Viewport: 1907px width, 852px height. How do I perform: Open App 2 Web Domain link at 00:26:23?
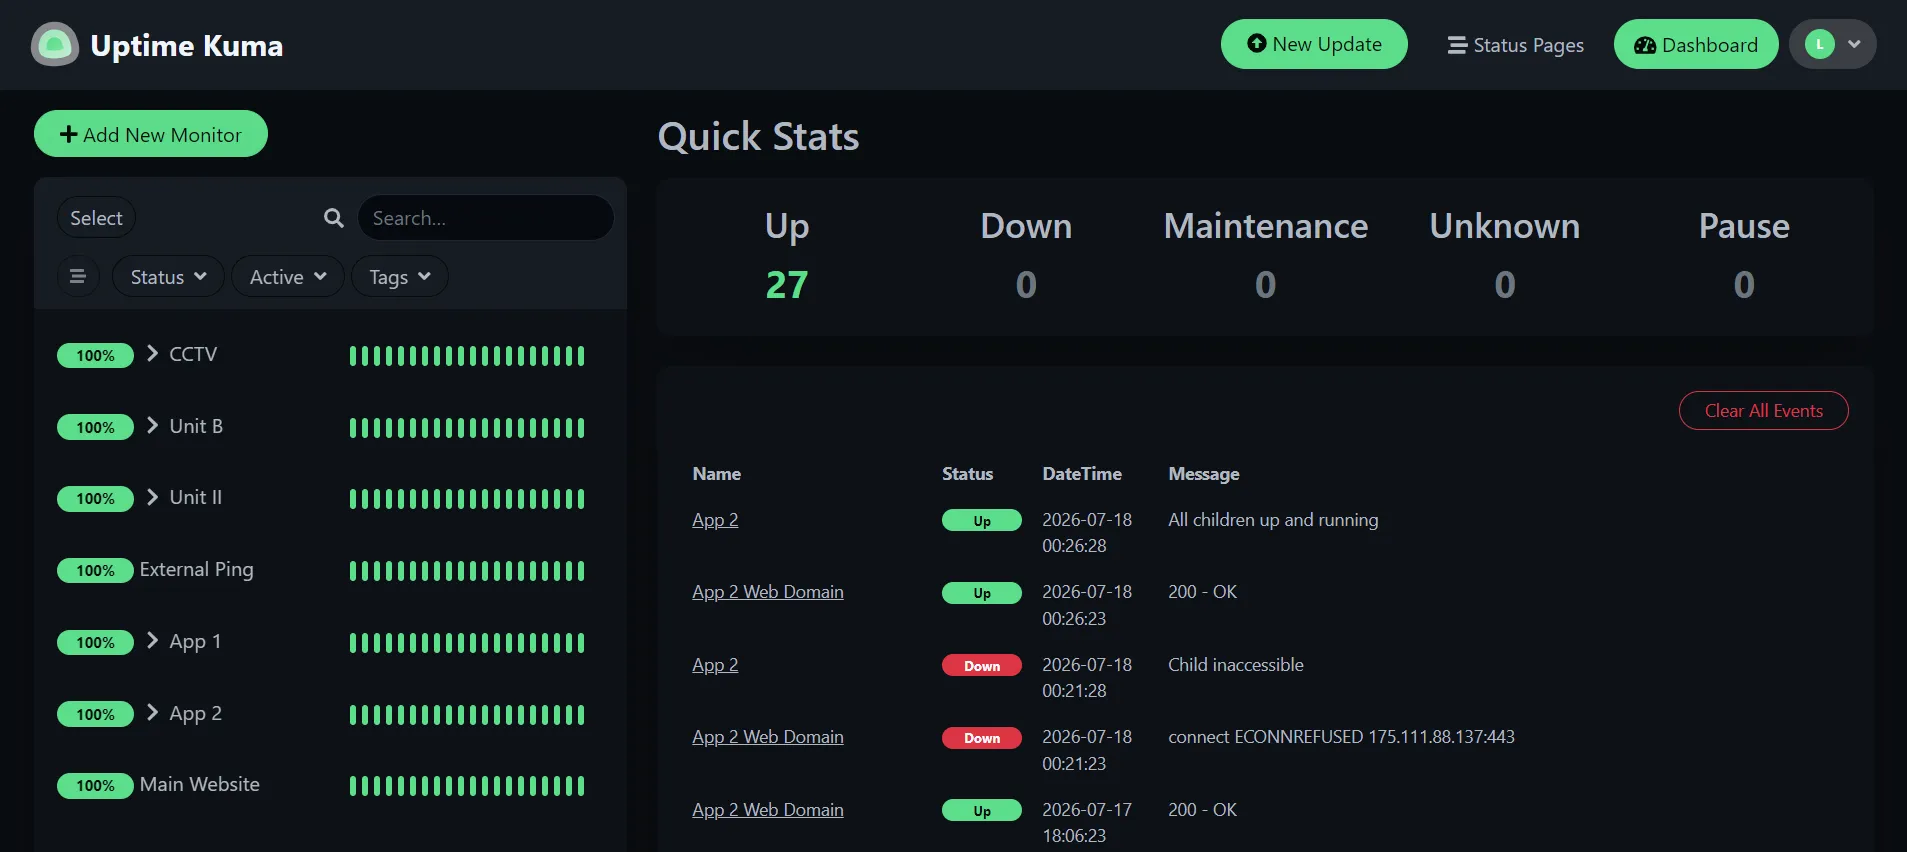click(768, 592)
